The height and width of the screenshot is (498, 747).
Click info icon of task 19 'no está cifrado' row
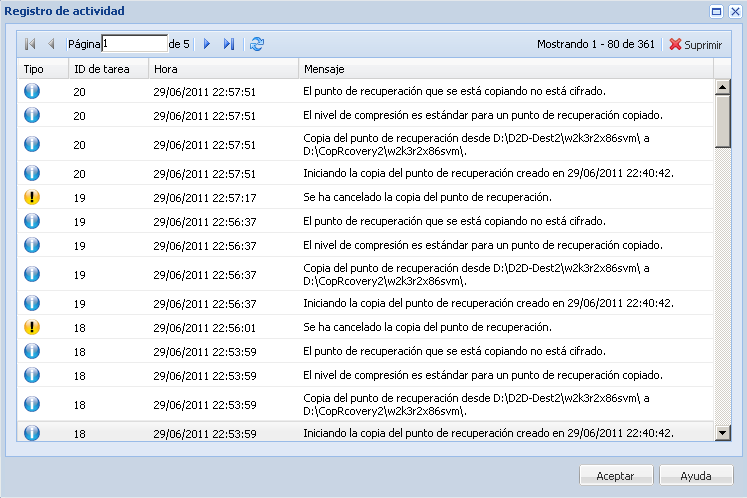[x=32, y=221]
